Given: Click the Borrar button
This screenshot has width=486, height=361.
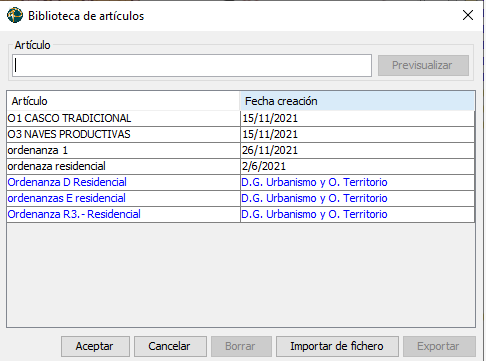Looking at the screenshot, I should 241,346.
